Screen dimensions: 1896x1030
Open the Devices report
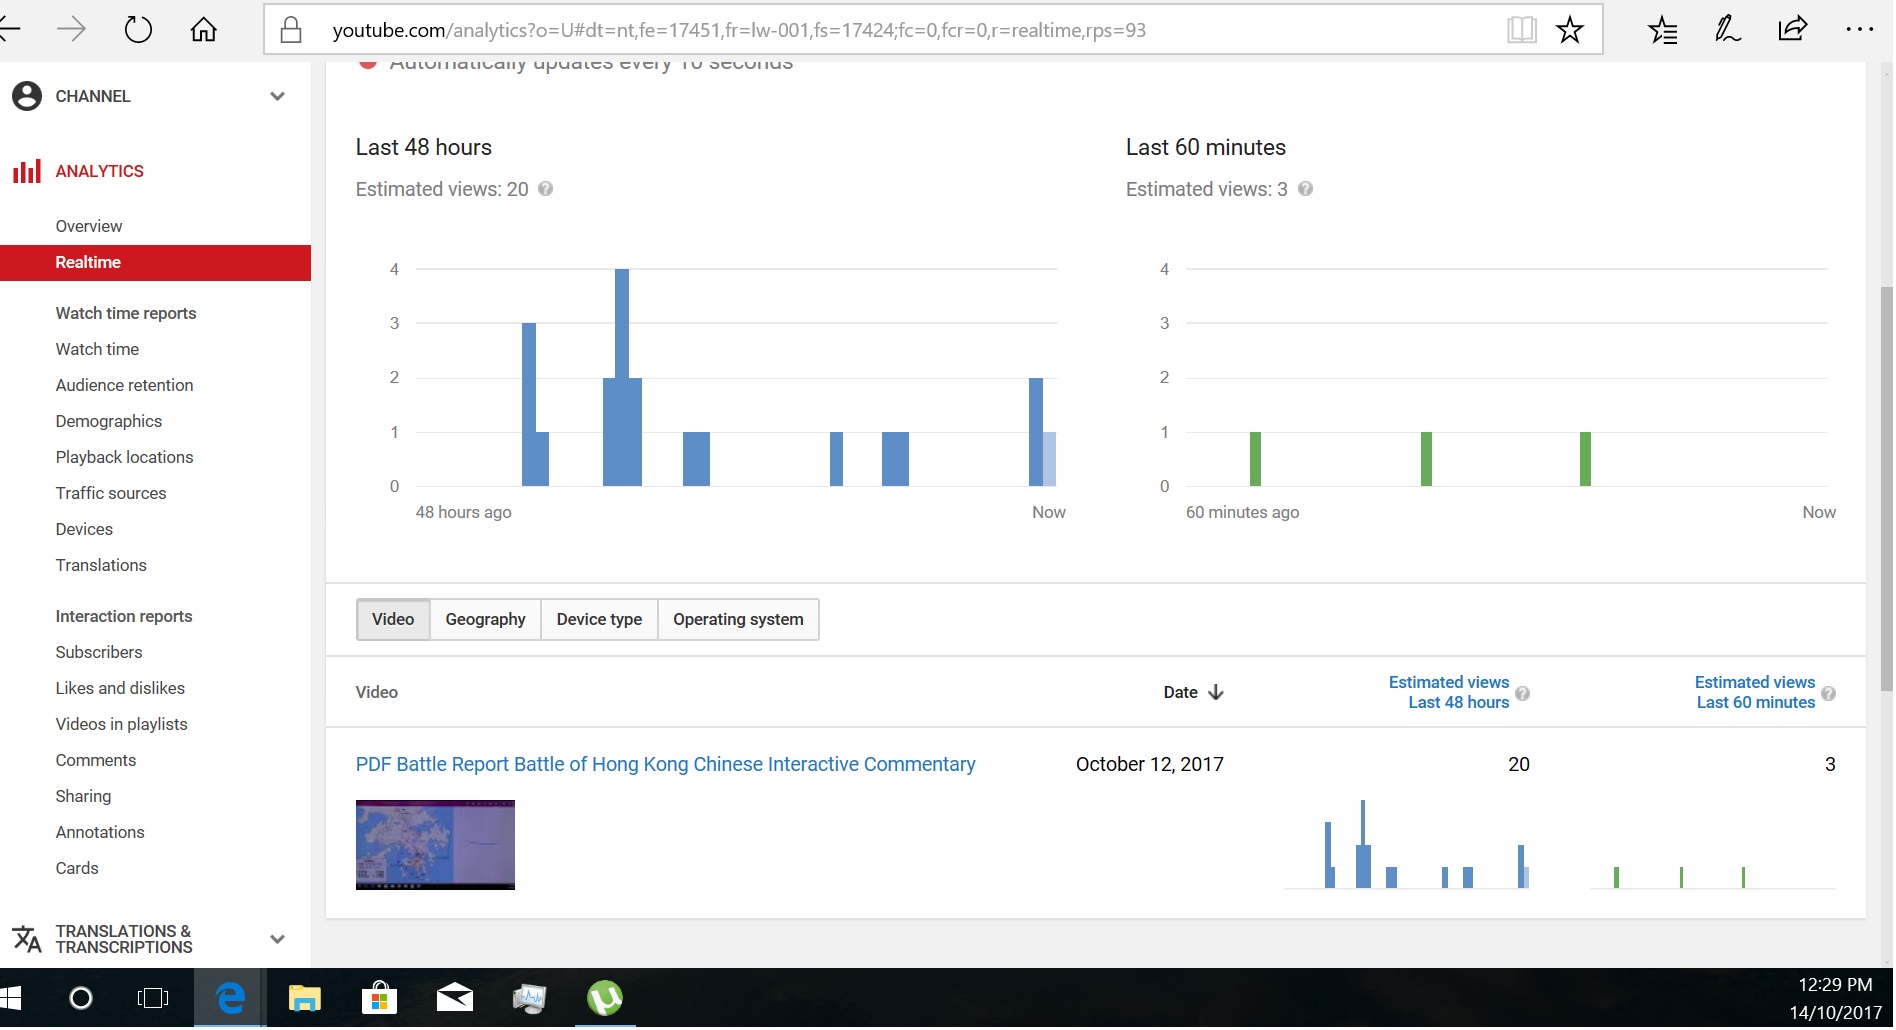(84, 529)
